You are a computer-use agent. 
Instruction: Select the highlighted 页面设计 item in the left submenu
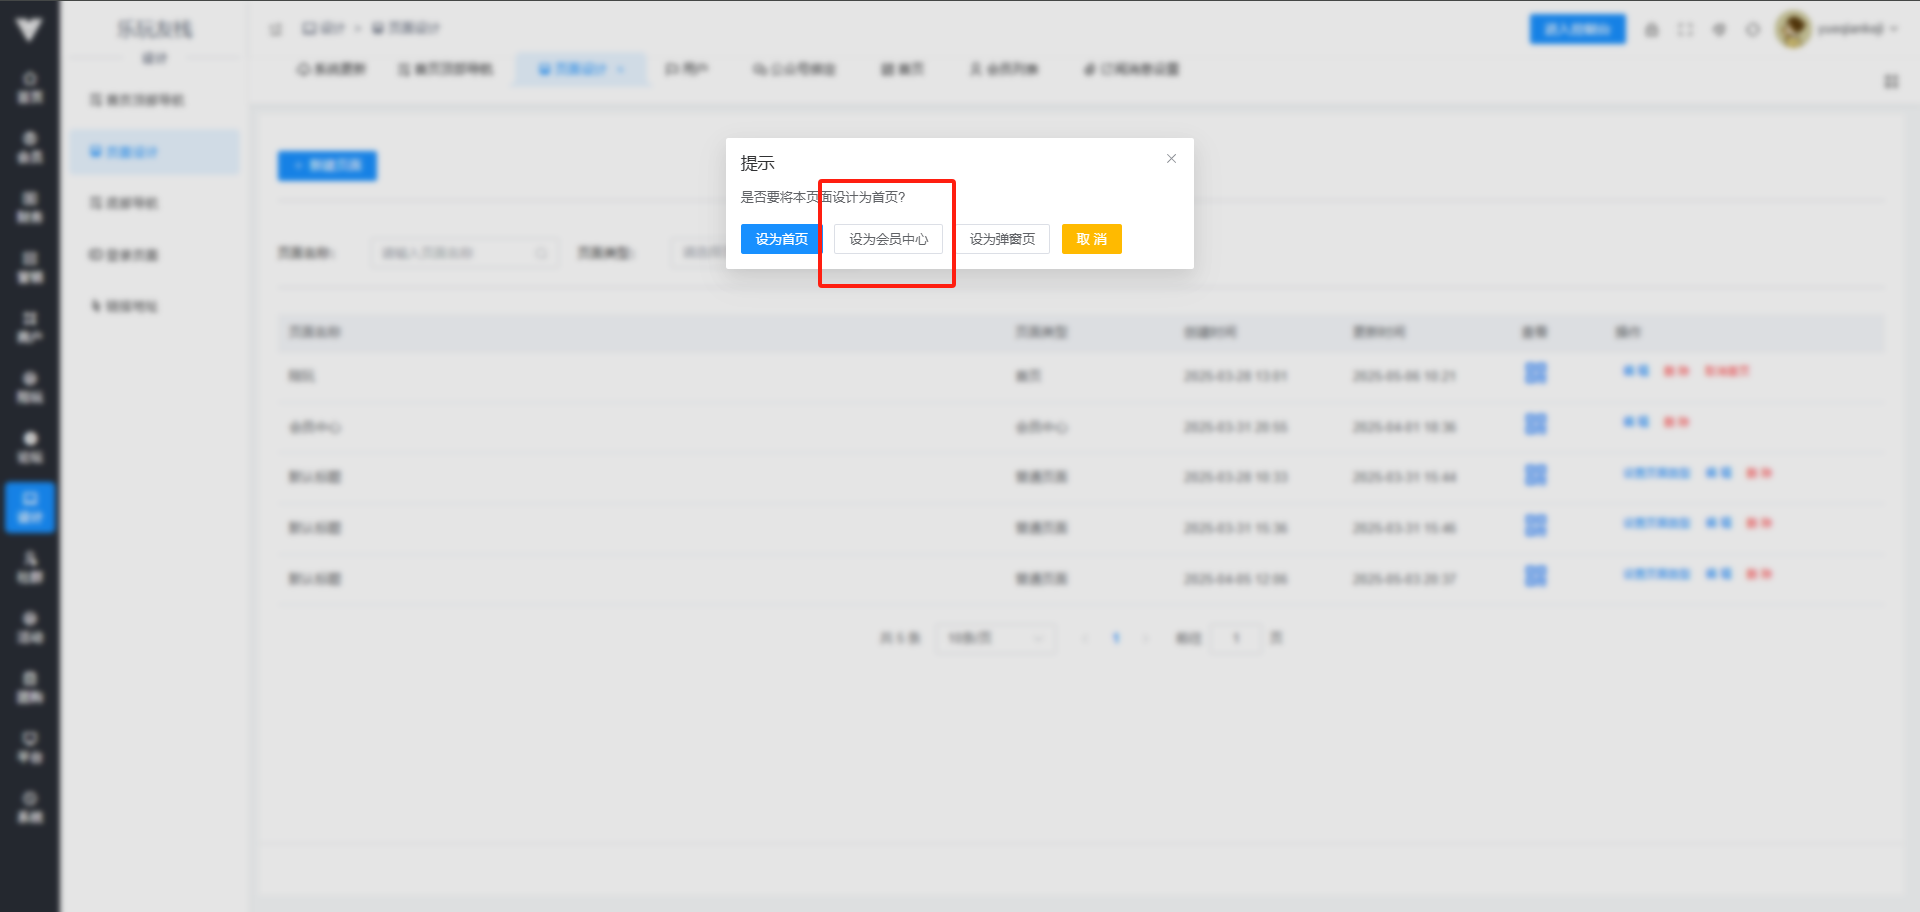(x=154, y=152)
